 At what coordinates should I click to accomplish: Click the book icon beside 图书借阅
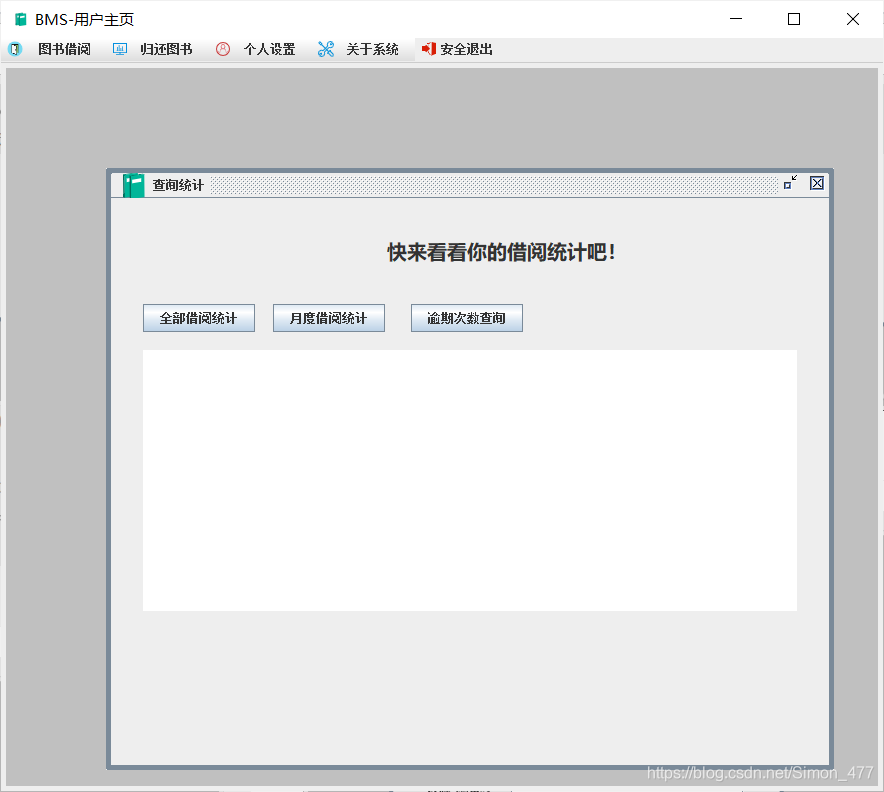15,49
